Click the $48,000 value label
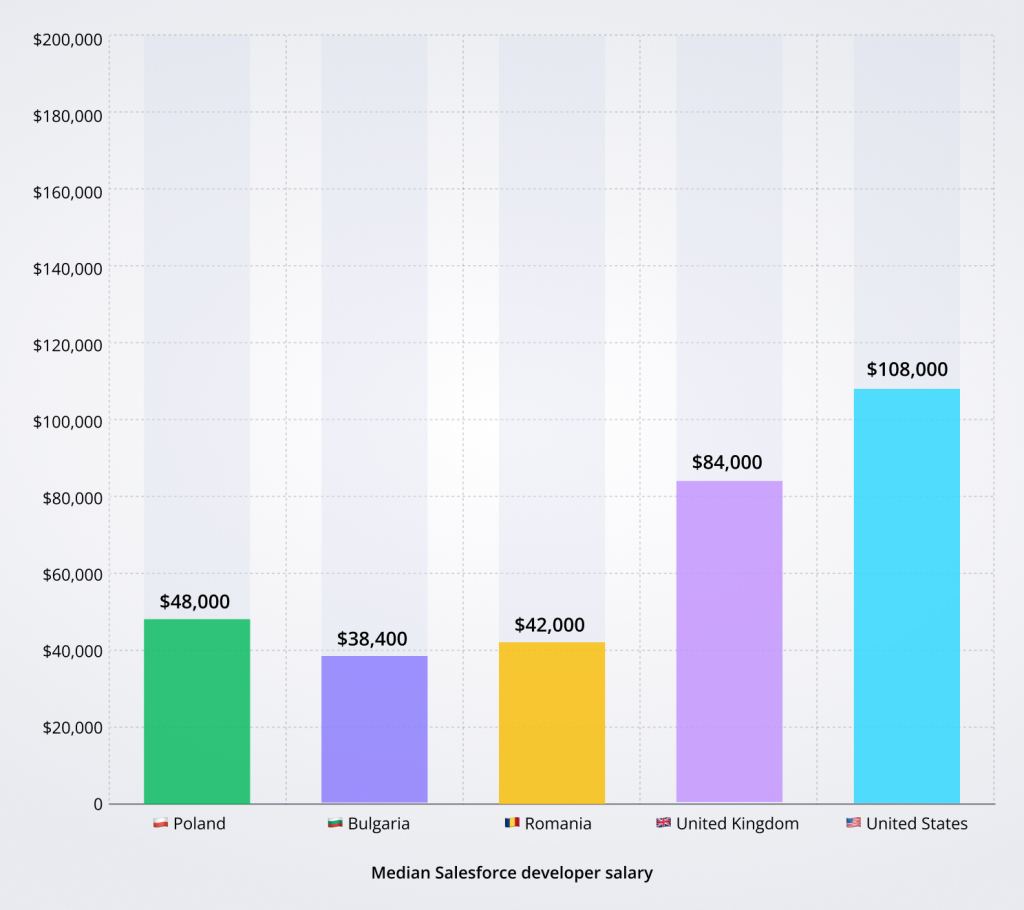Screen dimensions: 1024x910 point(195,601)
